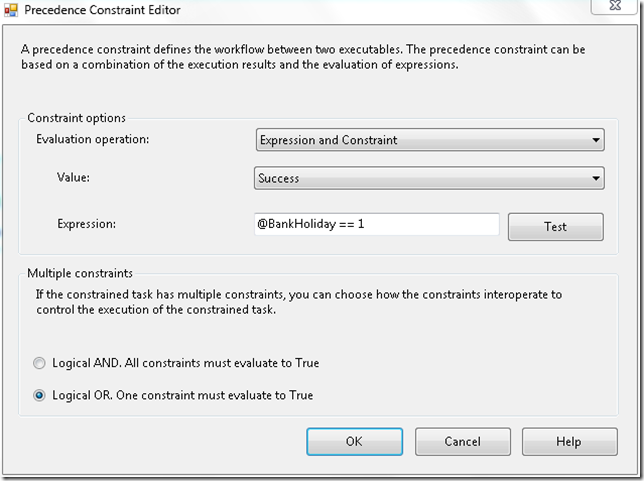
Task: Click the dialog icon in the title bar
Action: point(13,10)
